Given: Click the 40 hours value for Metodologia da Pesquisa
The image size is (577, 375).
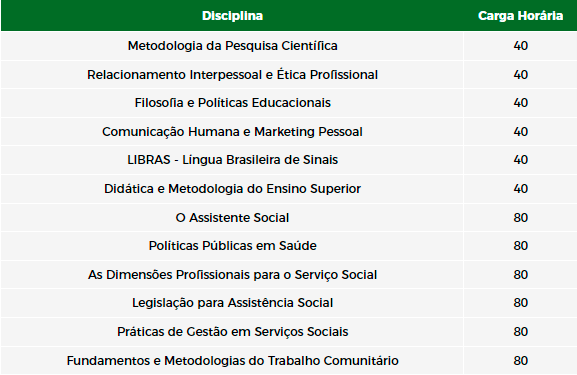Looking at the screenshot, I should 520,46.
